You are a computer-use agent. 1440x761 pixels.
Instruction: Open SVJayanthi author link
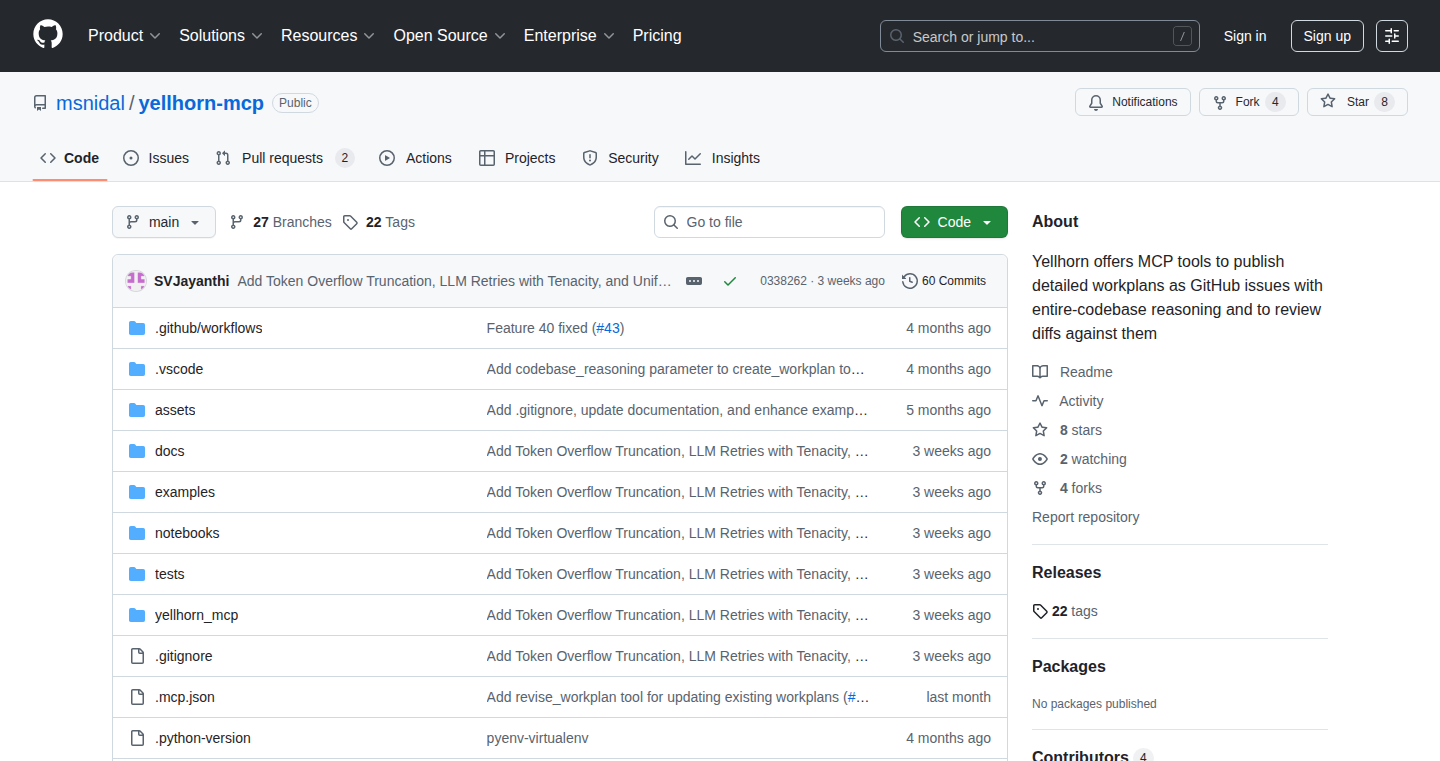192,281
